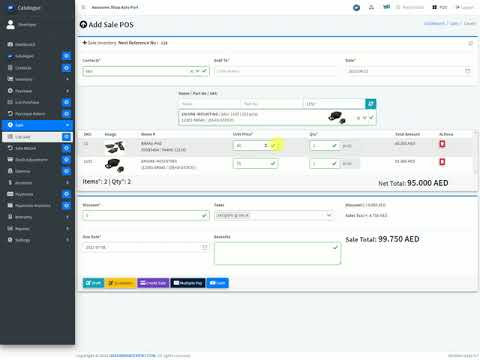Expand the Reports sidebar menu
Image resolution: width=480 pixels, height=360 pixels.
click(37, 229)
